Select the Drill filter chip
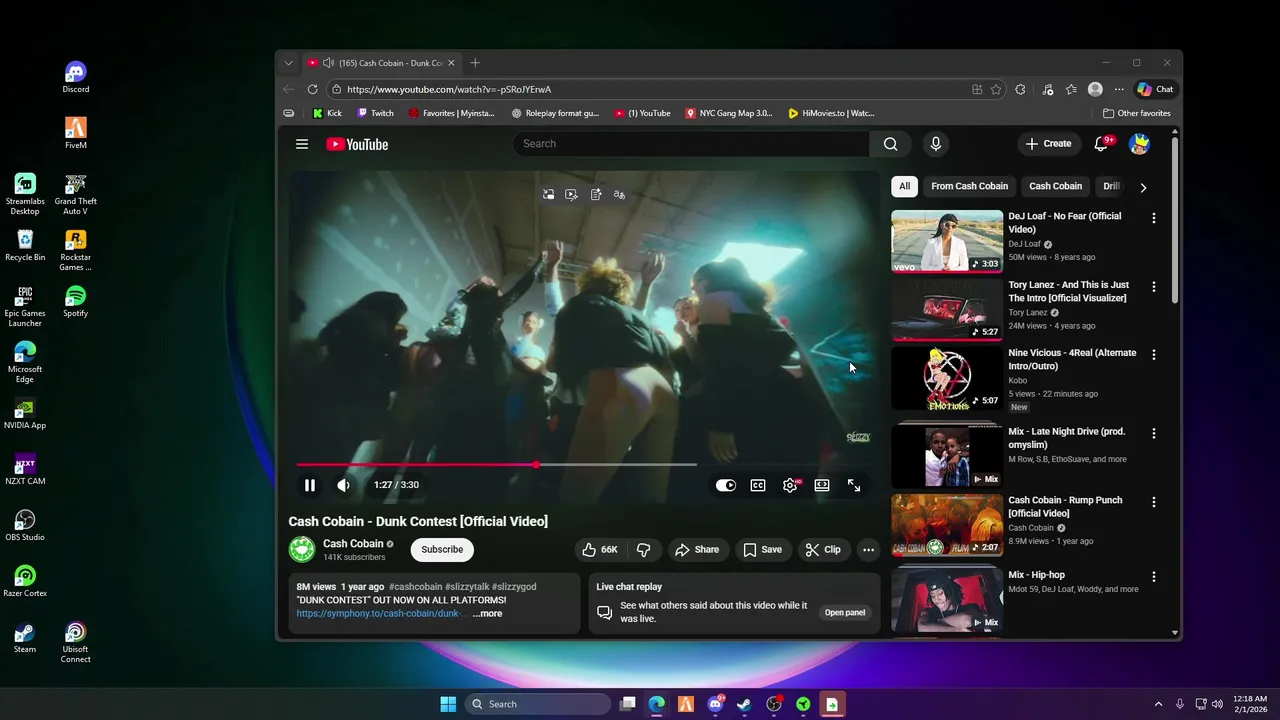The height and width of the screenshot is (720, 1280). click(1111, 186)
